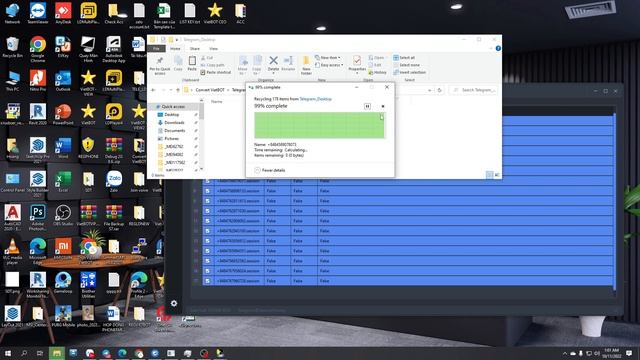The image size is (640, 360).
Task: Open the address bar history dropdown
Action: [x=429, y=90]
